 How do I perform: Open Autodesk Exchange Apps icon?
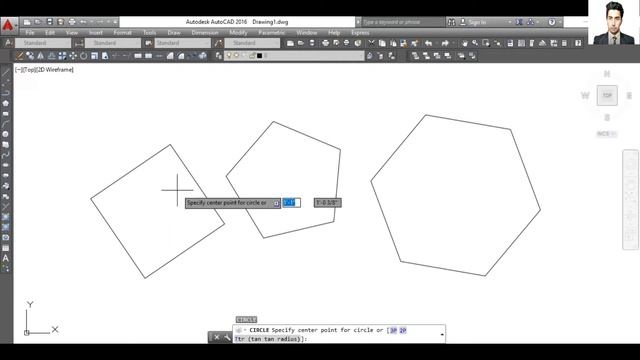[x=519, y=22]
